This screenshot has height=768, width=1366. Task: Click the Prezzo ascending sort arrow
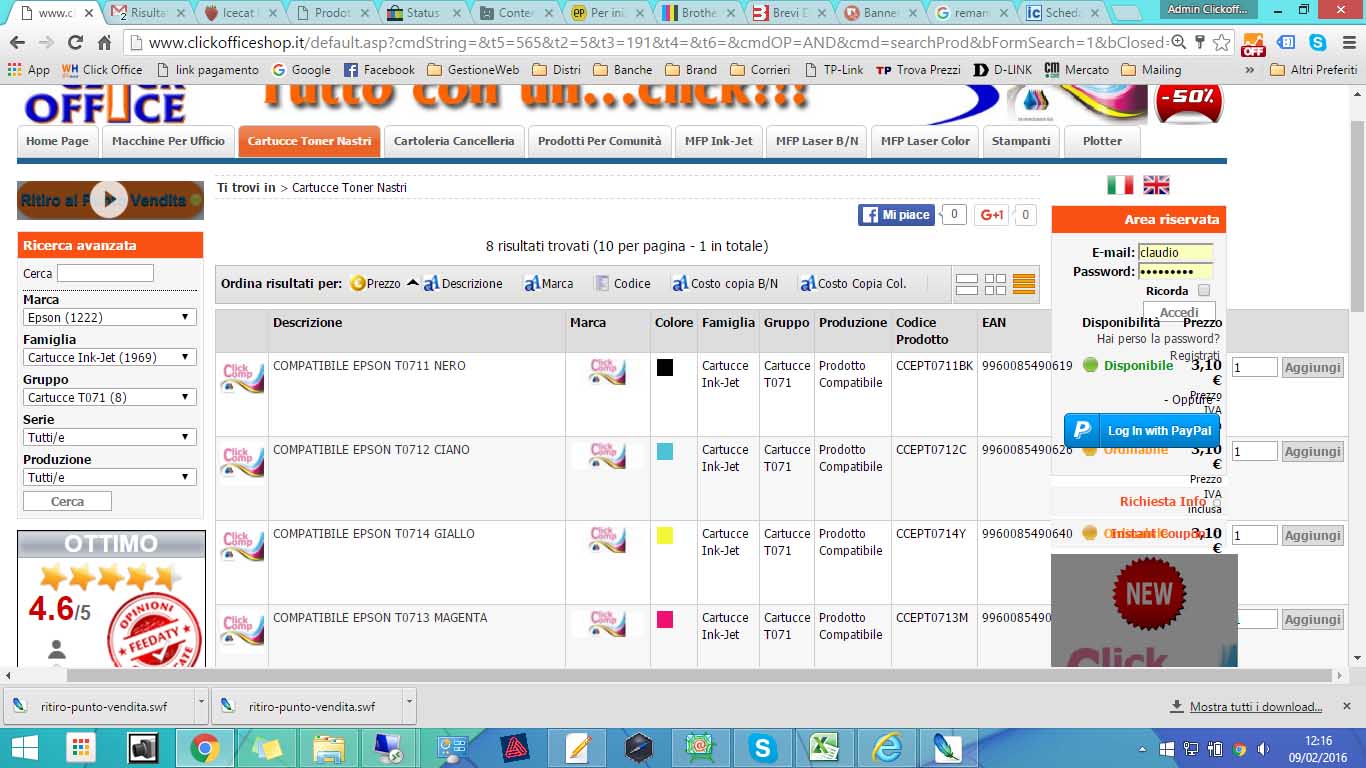click(x=412, y=283)
